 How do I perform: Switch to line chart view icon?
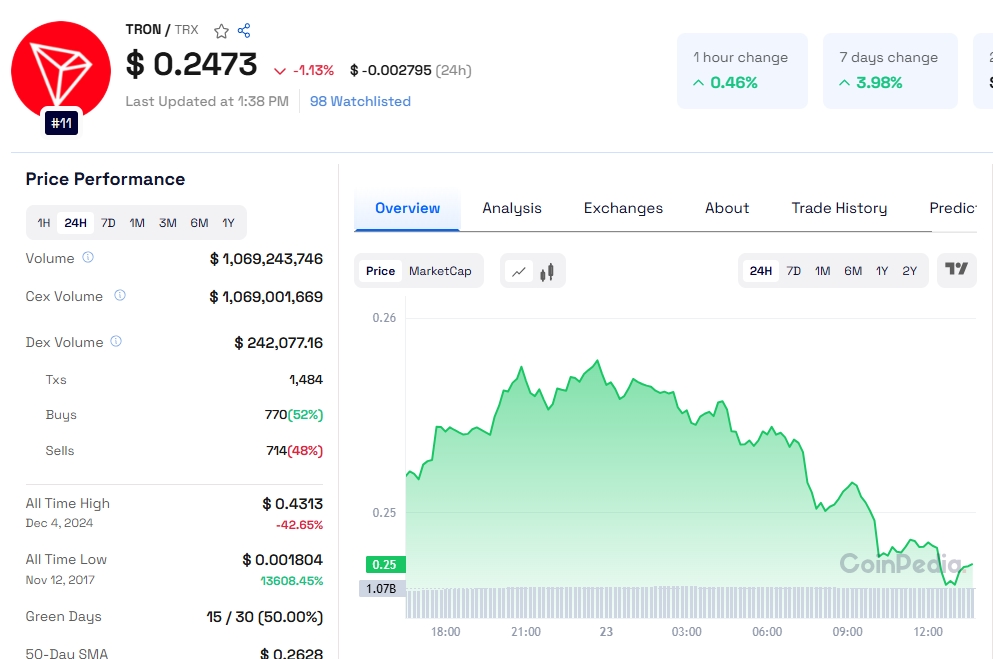(x=519, y=271)
